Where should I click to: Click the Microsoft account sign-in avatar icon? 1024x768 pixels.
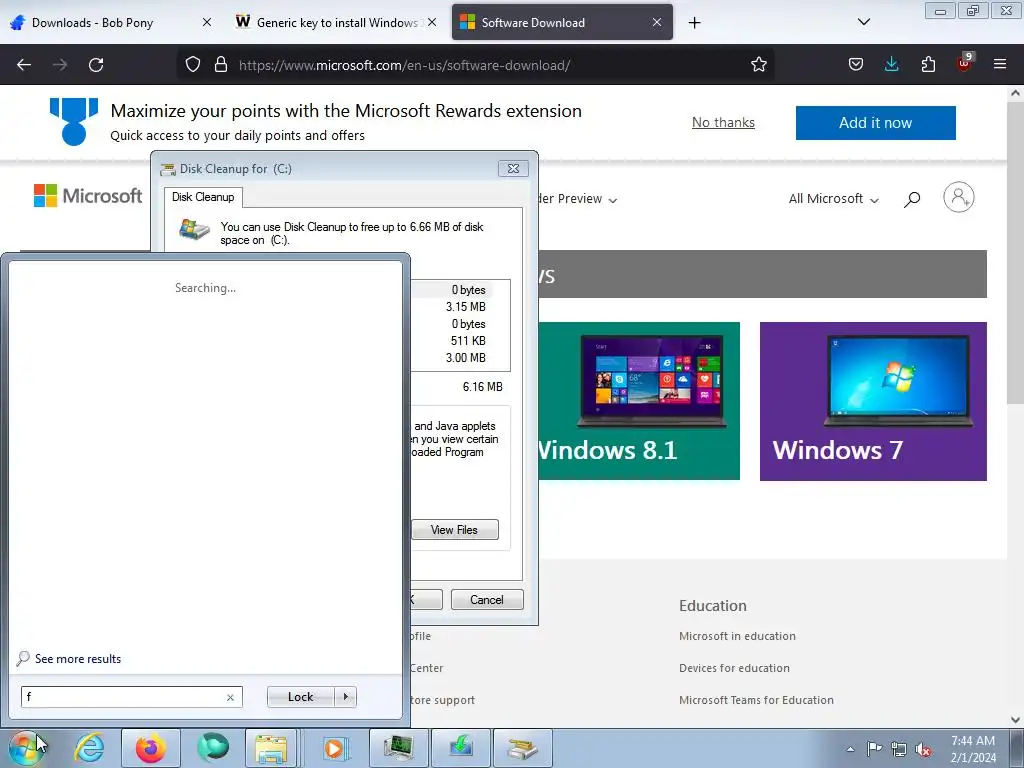click(959, 197)
